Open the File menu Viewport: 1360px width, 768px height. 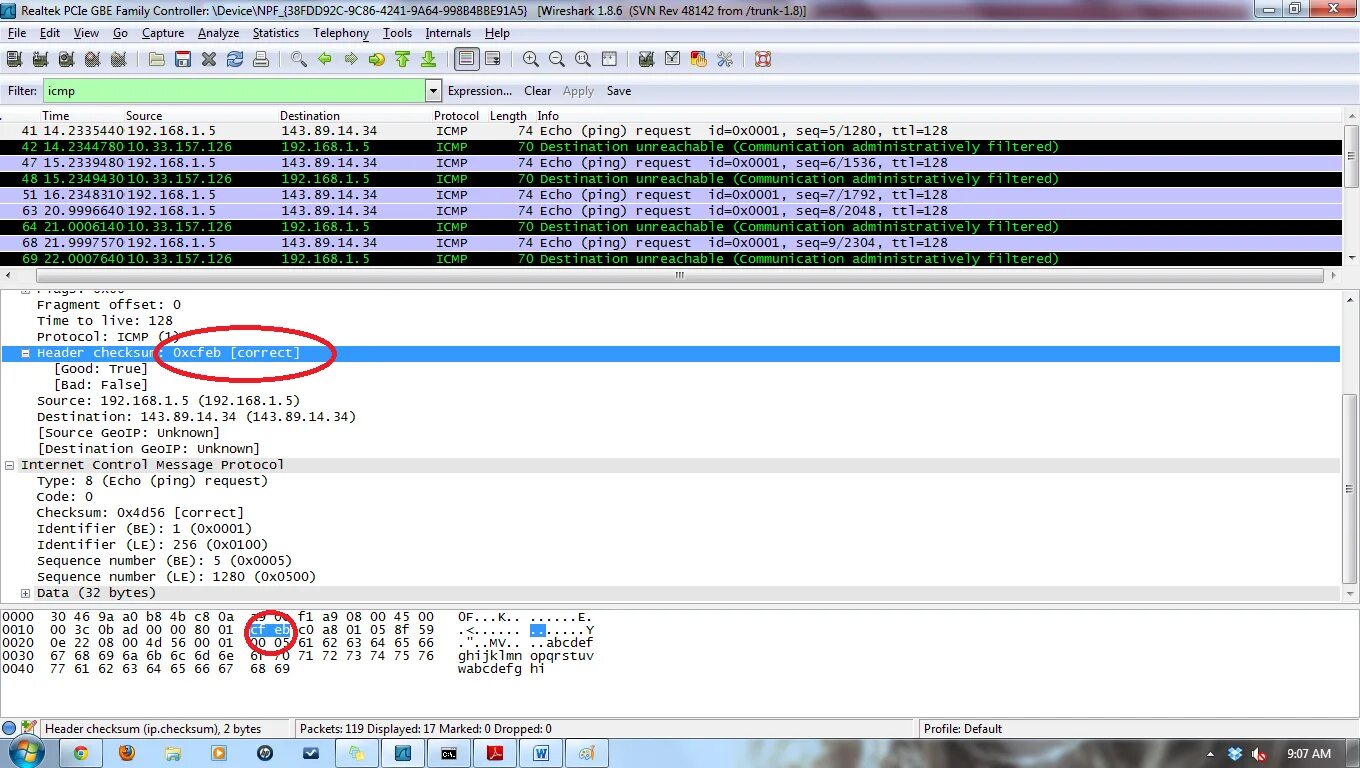pyautogui.click(x=17, y=33)
